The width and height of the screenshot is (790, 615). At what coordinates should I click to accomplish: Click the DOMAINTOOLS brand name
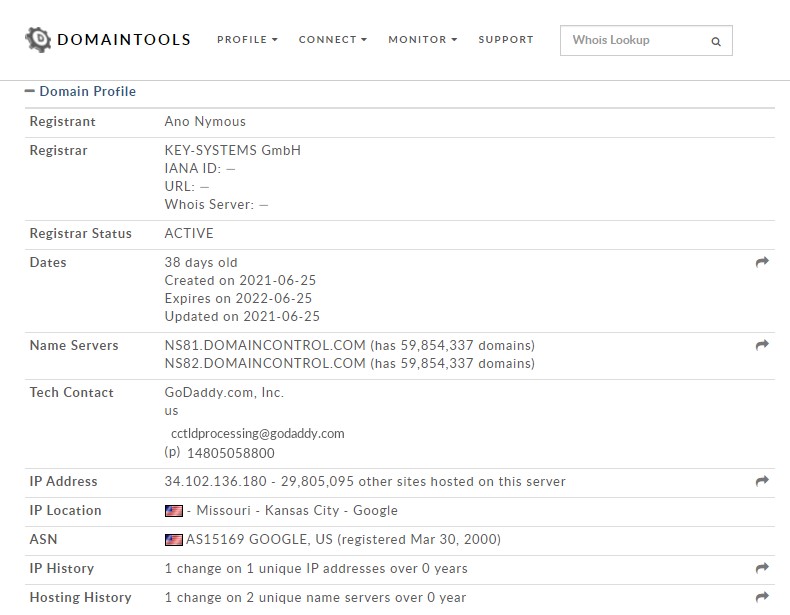coord(124,40)
